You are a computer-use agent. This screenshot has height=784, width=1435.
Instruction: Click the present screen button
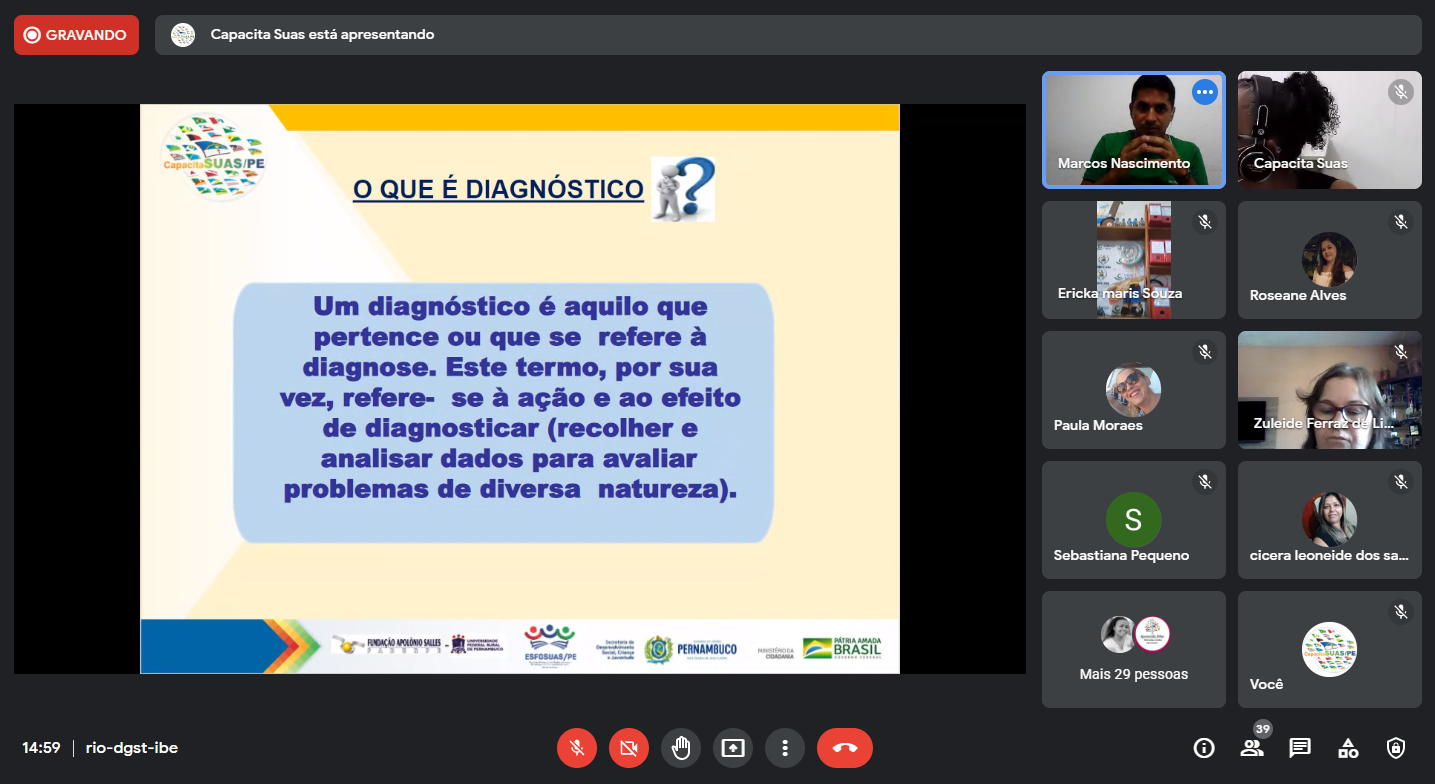733,747
